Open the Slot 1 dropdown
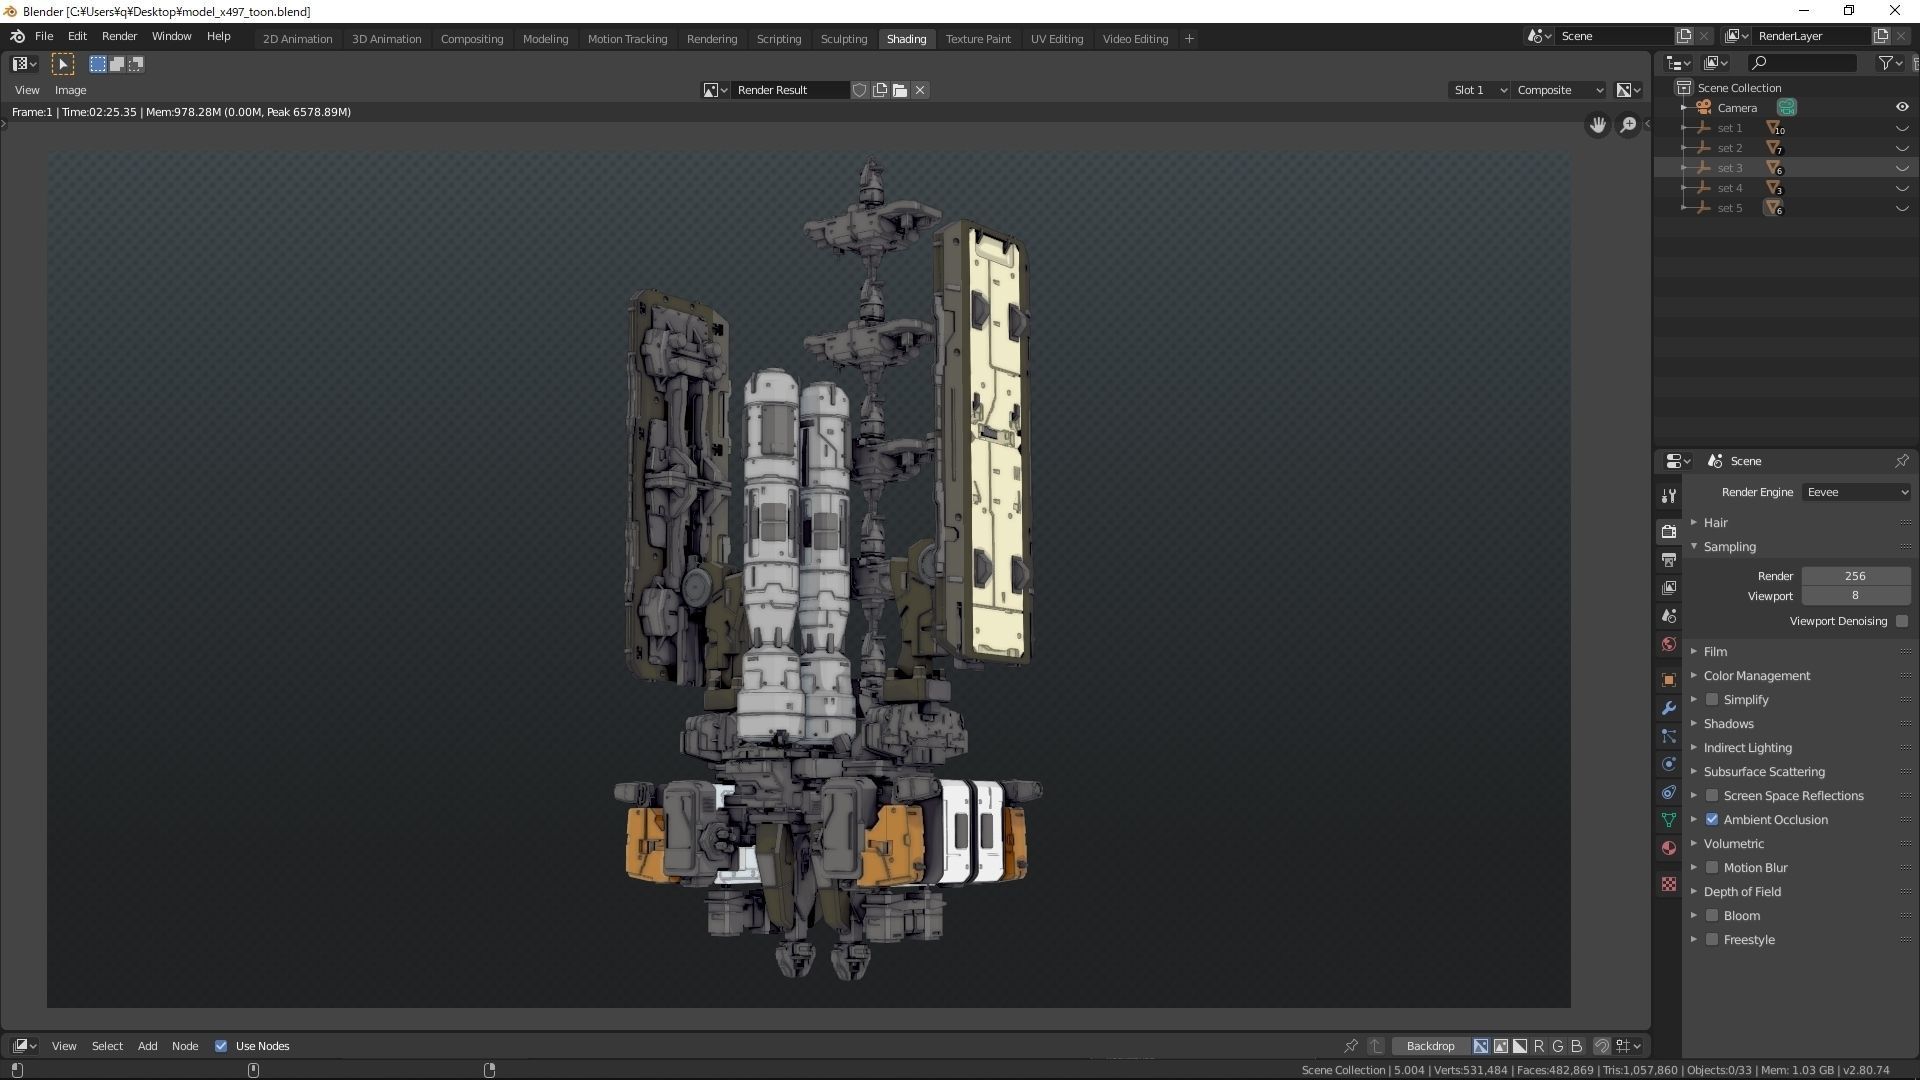This screenshot has width=1920, height=1080. point(1478,90)
